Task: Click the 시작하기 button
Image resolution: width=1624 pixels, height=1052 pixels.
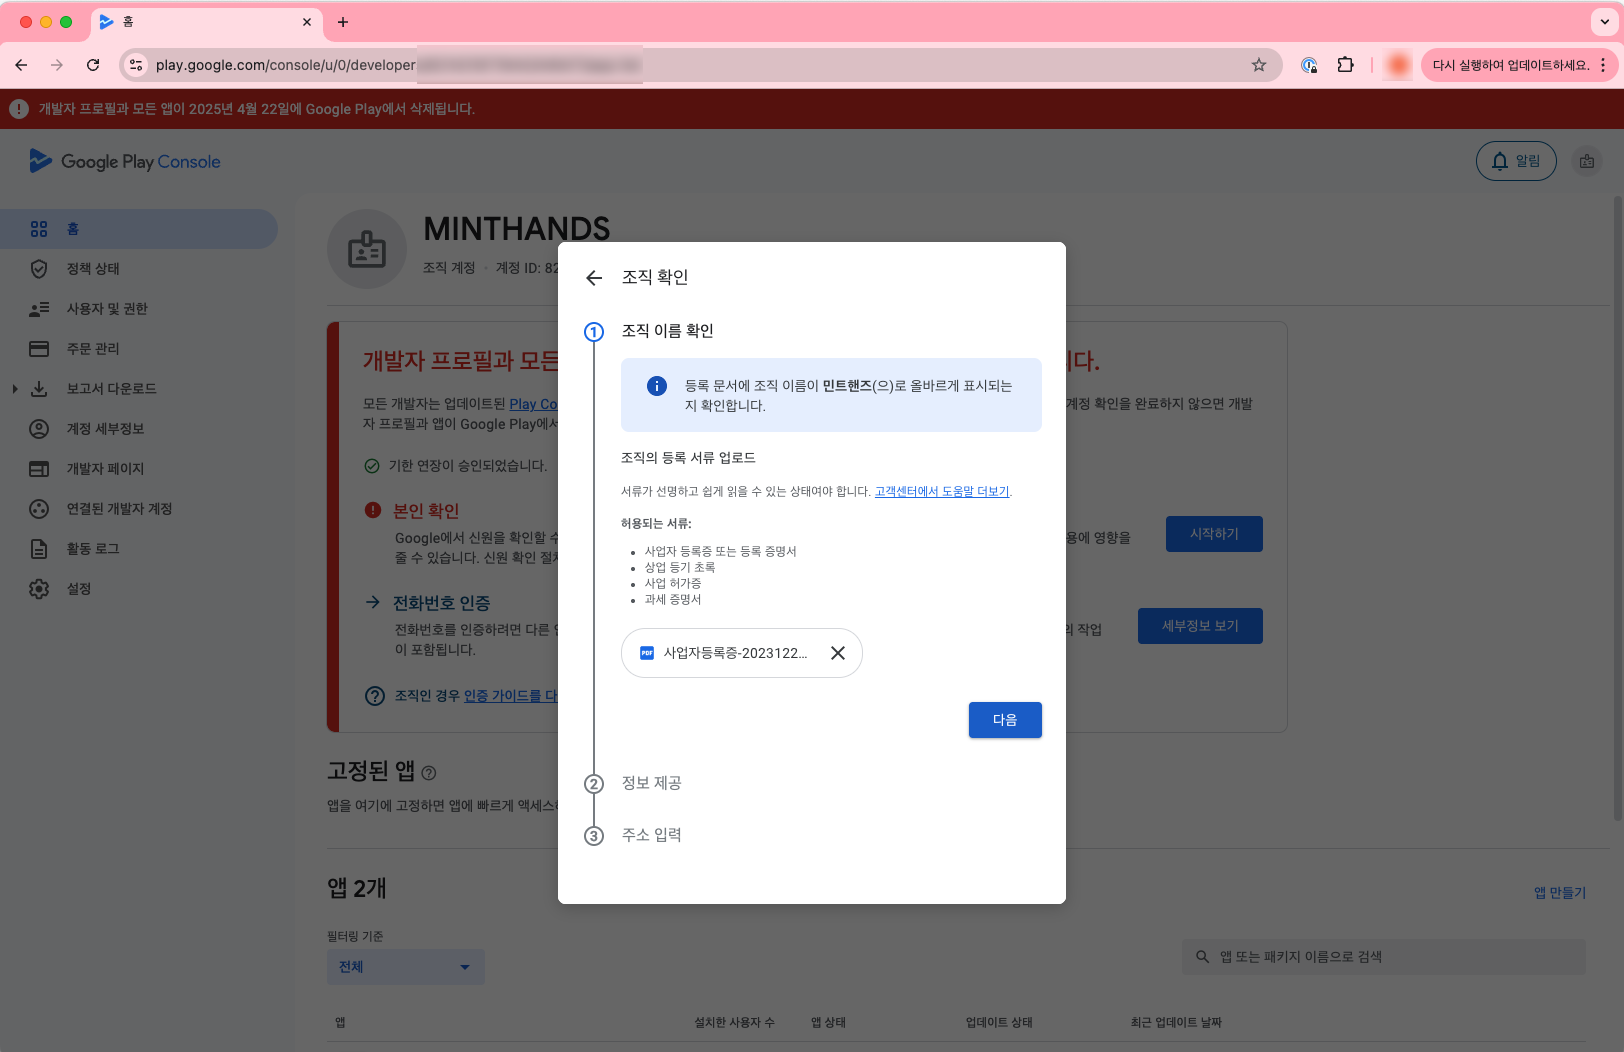Action: 1214,534
